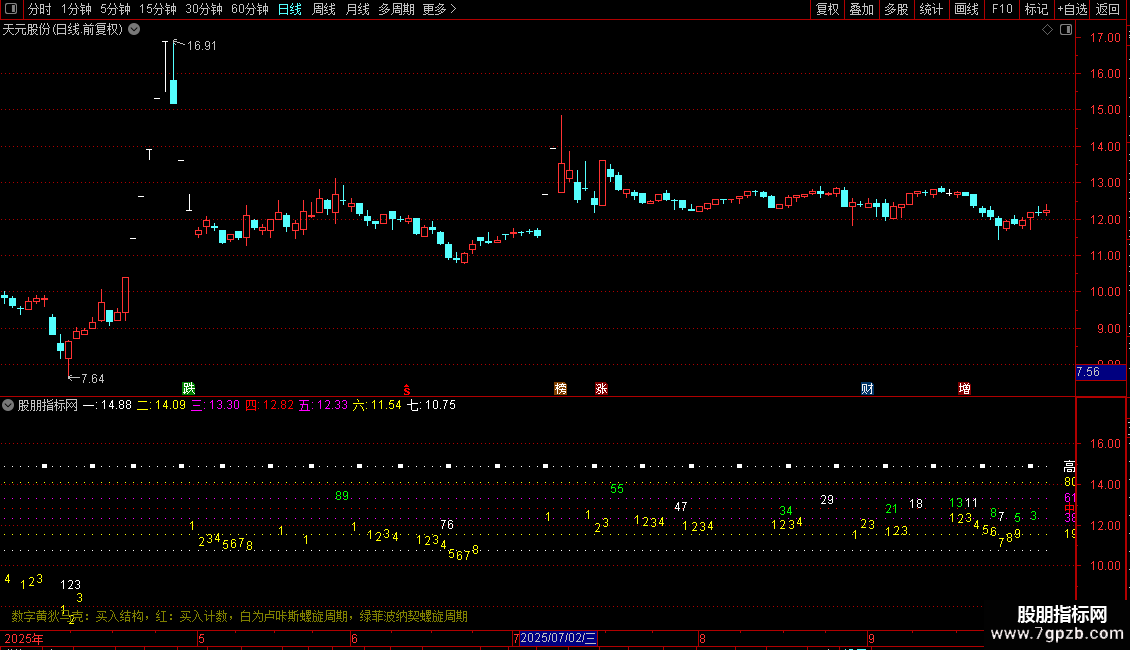Viewport: 1130px width, 650px height.
Task: Click the diamond marker icon above price axis
Action: click(1047, 30)
